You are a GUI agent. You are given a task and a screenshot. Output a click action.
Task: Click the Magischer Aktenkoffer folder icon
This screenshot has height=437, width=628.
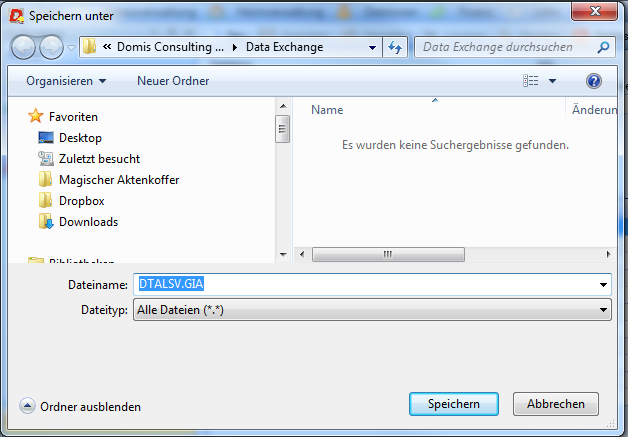[x=45, y=179]
